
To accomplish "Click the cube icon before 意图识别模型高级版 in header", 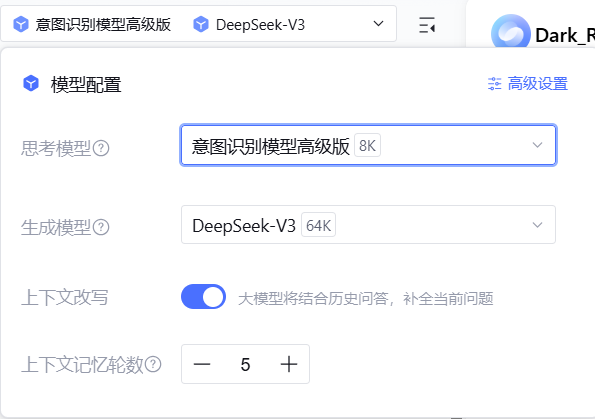I will coord(21,25).
